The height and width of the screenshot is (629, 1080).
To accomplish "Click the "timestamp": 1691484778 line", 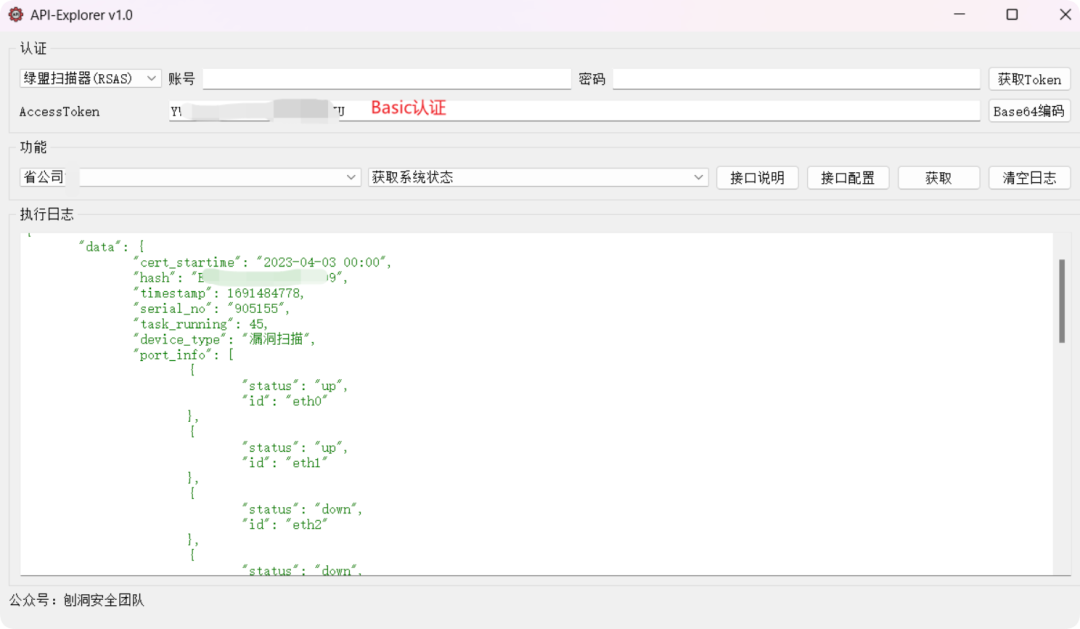I will 219,293.
